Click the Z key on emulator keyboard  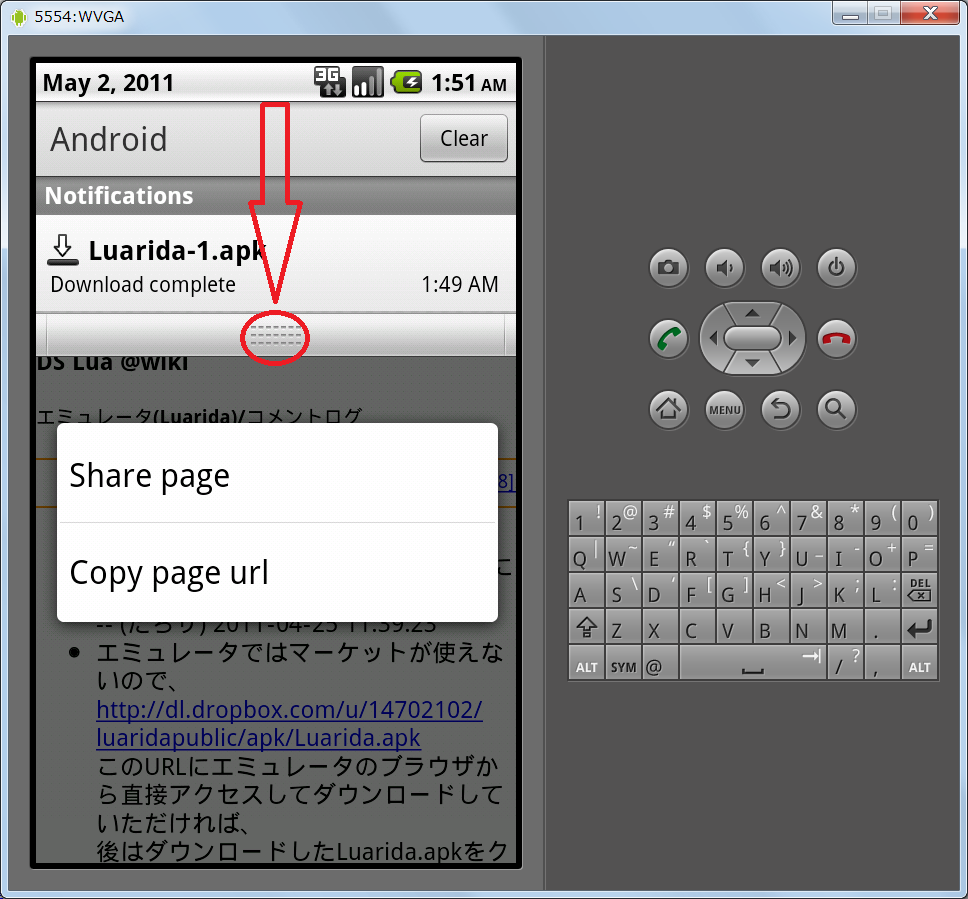[x=624, y=626]
